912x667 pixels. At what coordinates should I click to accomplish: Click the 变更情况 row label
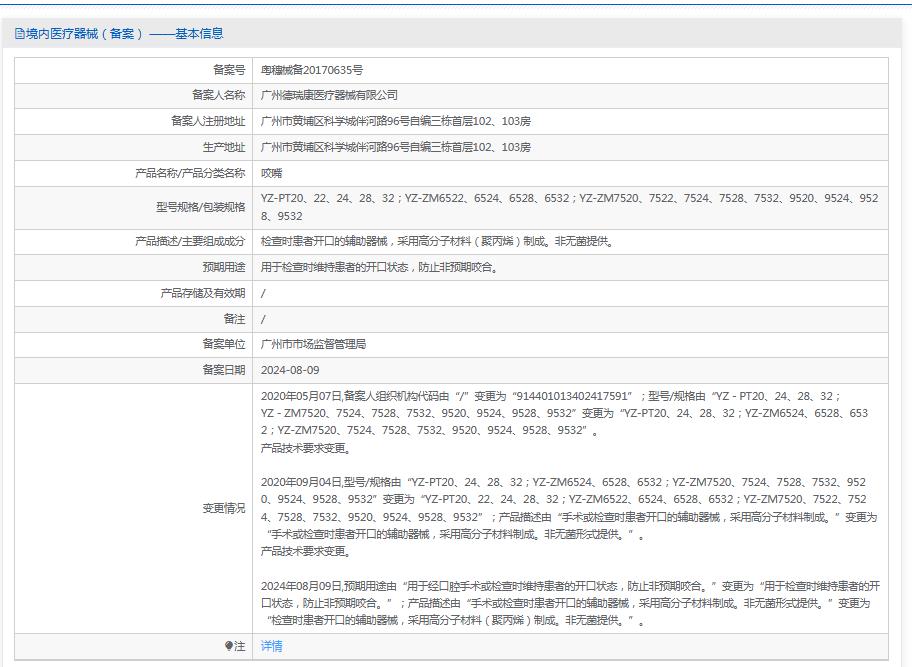coord(223,508)
